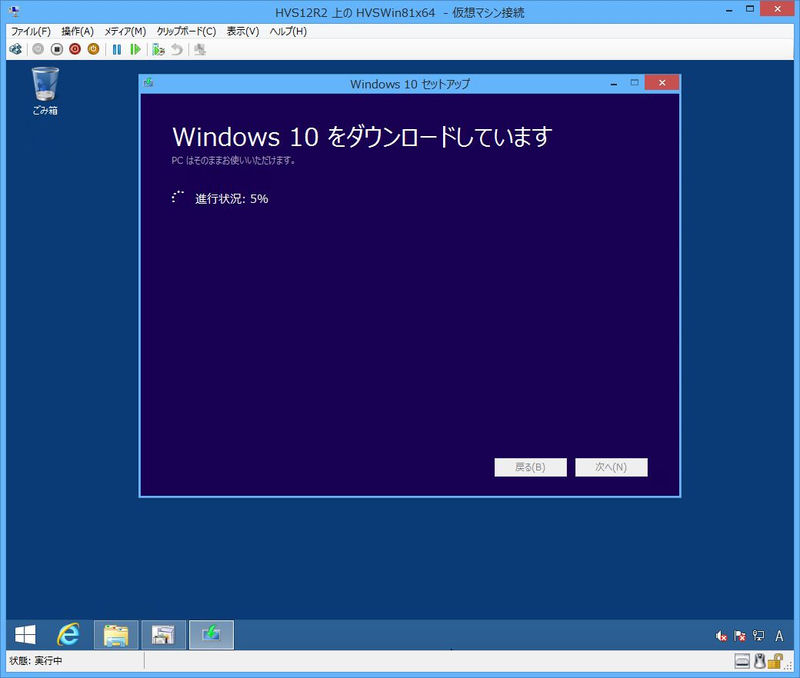
Task: Click the enhanced session toolbar icon
Action: (x=200, y=49)
